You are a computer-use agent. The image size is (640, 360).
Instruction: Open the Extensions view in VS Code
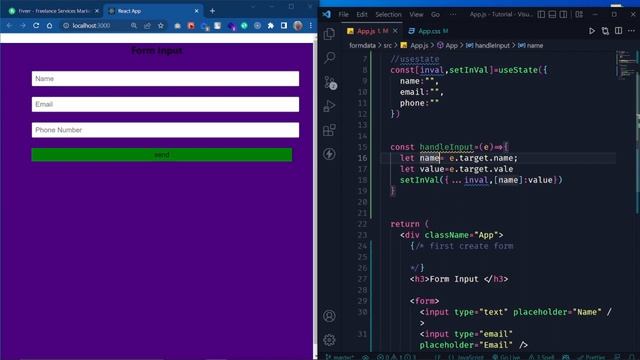tap(329, 130)
